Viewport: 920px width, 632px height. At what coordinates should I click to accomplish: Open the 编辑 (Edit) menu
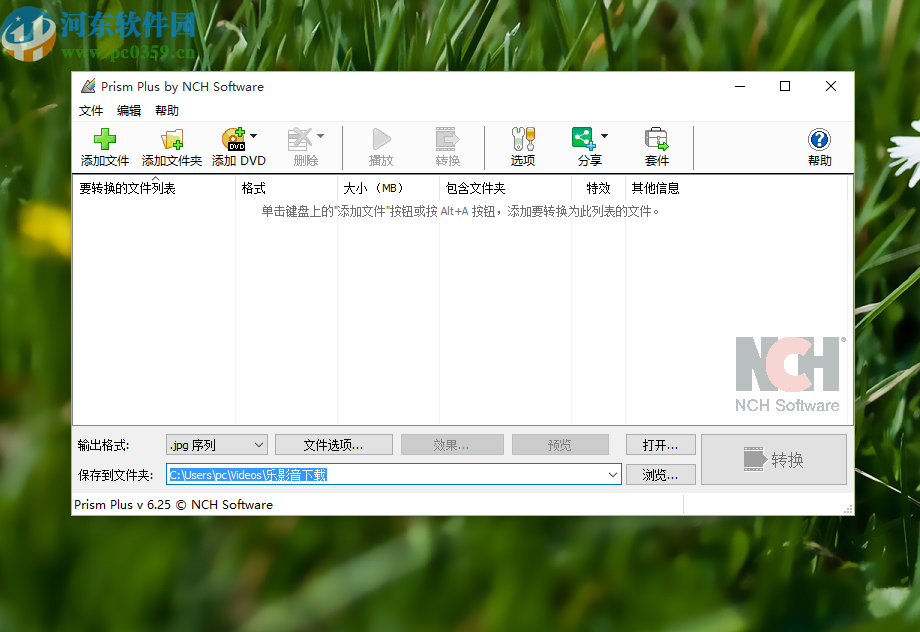(129, 110)
